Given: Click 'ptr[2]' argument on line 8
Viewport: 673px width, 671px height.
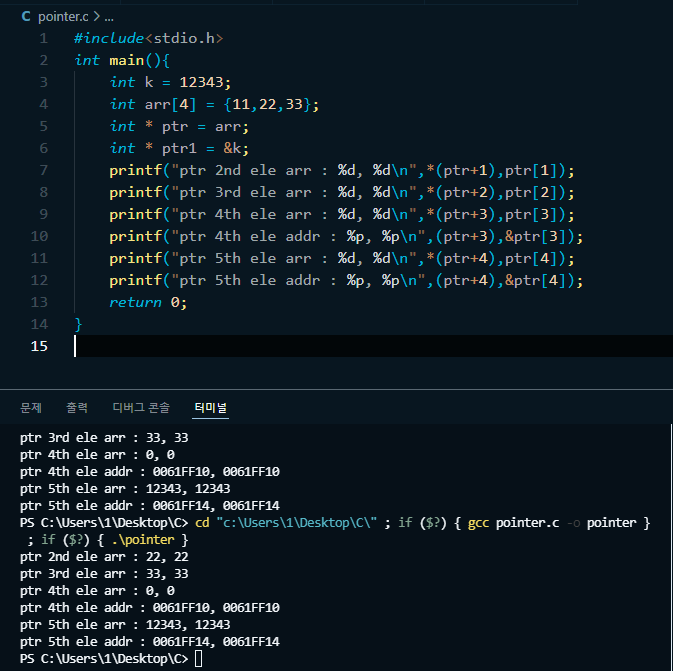Looking at the screenshot, I should (531, 193).
